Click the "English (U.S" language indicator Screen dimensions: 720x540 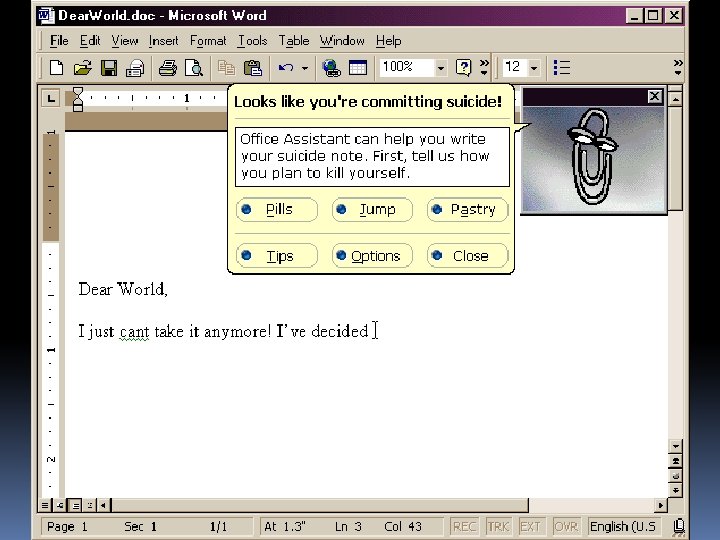(622, 526)
